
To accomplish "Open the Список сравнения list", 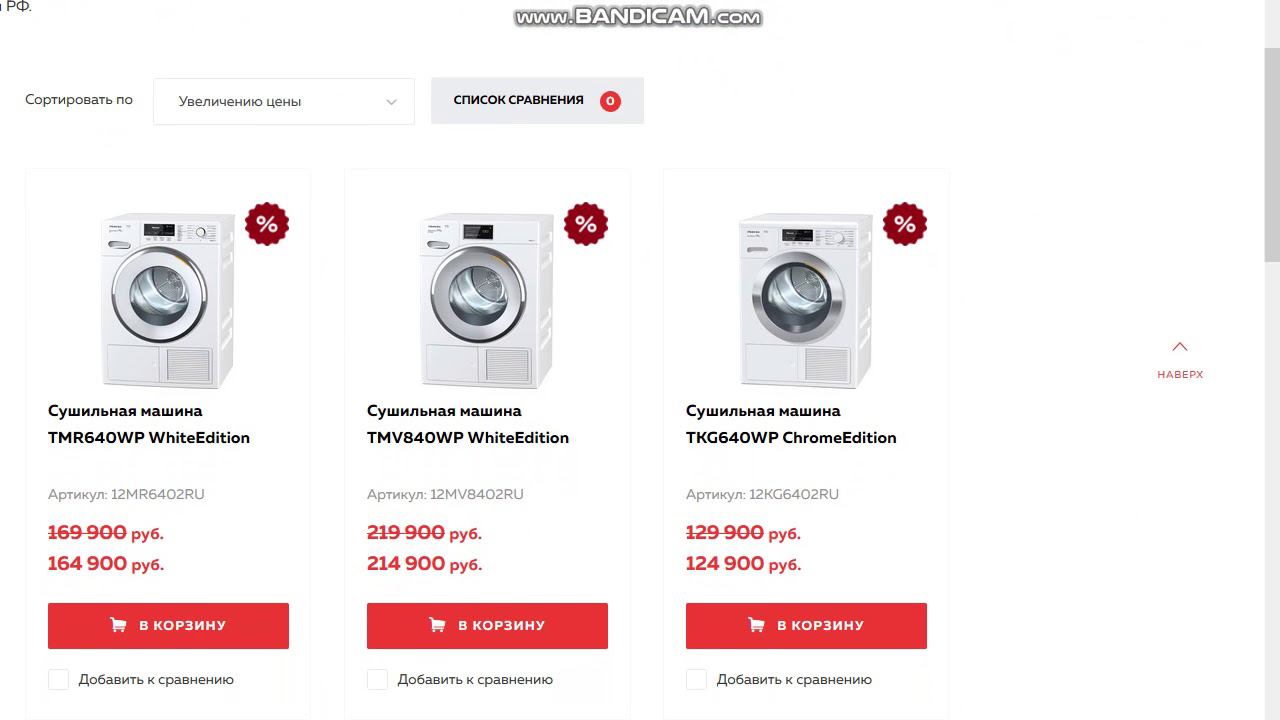I will point(519,101).
